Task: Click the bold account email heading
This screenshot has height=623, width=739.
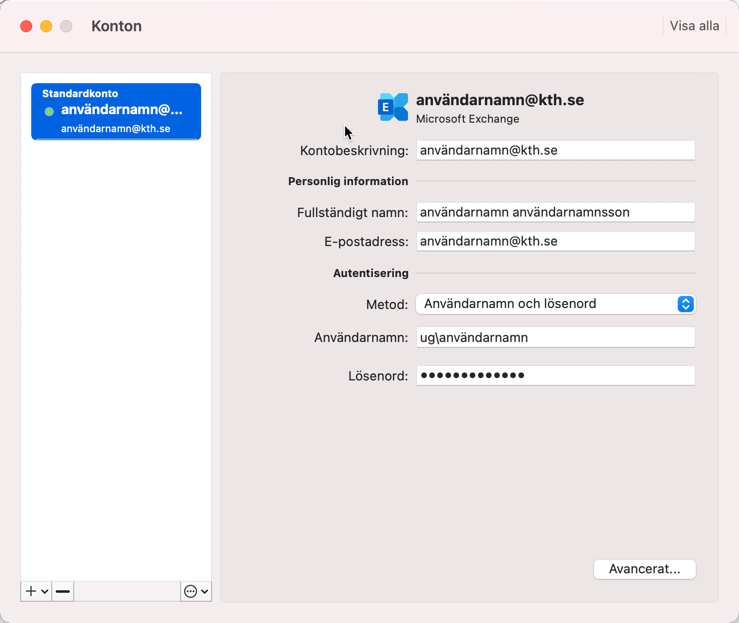Action: (x=499, y=100)
